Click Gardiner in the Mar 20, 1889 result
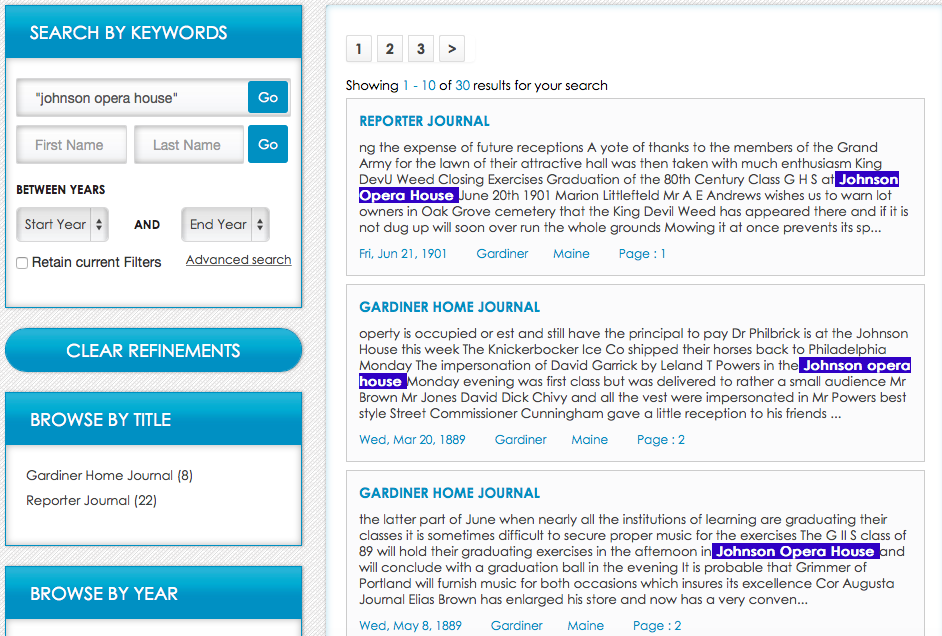942x636 pixels. click(521, 440)
